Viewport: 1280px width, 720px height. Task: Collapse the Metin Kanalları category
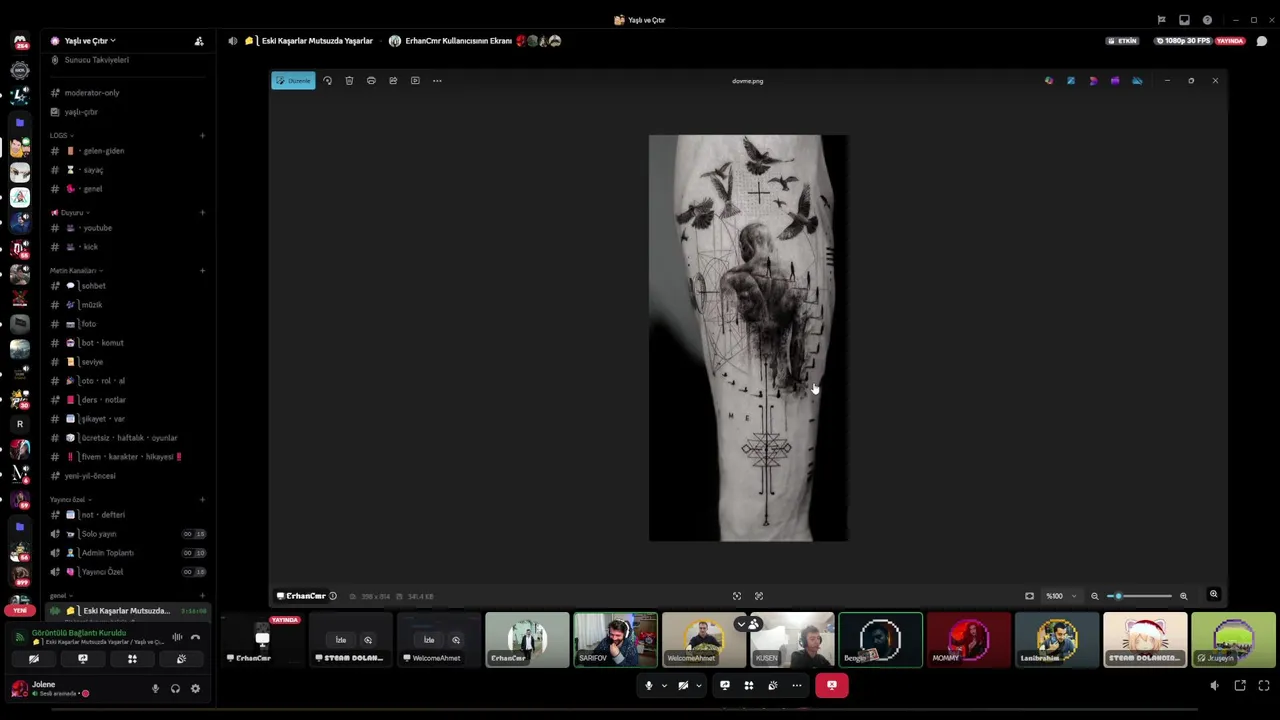coord(76,270)
